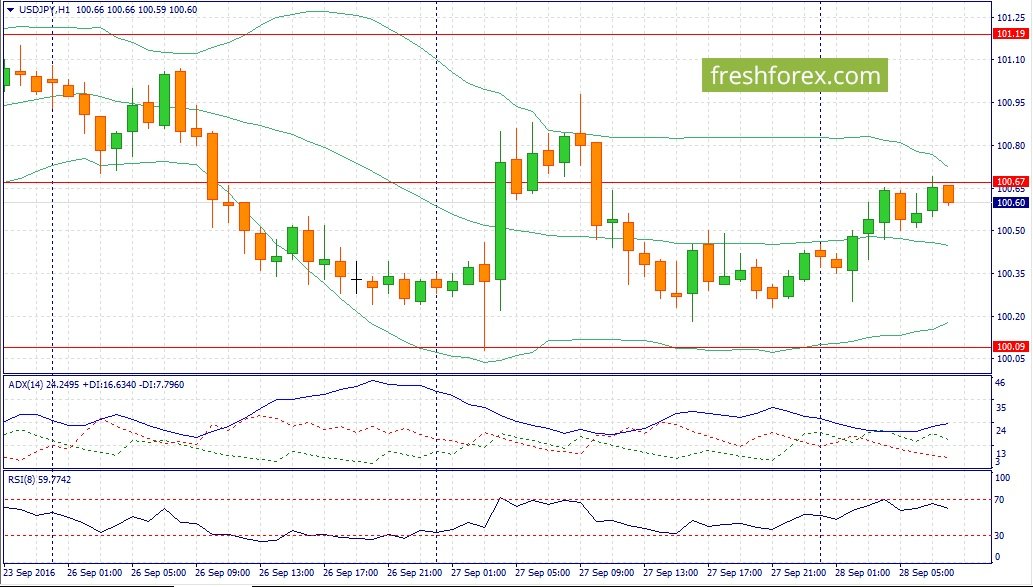Click the 27 Sep 17:00 time label
Viewport: 1033px width, 587px height.
[735, 573]
